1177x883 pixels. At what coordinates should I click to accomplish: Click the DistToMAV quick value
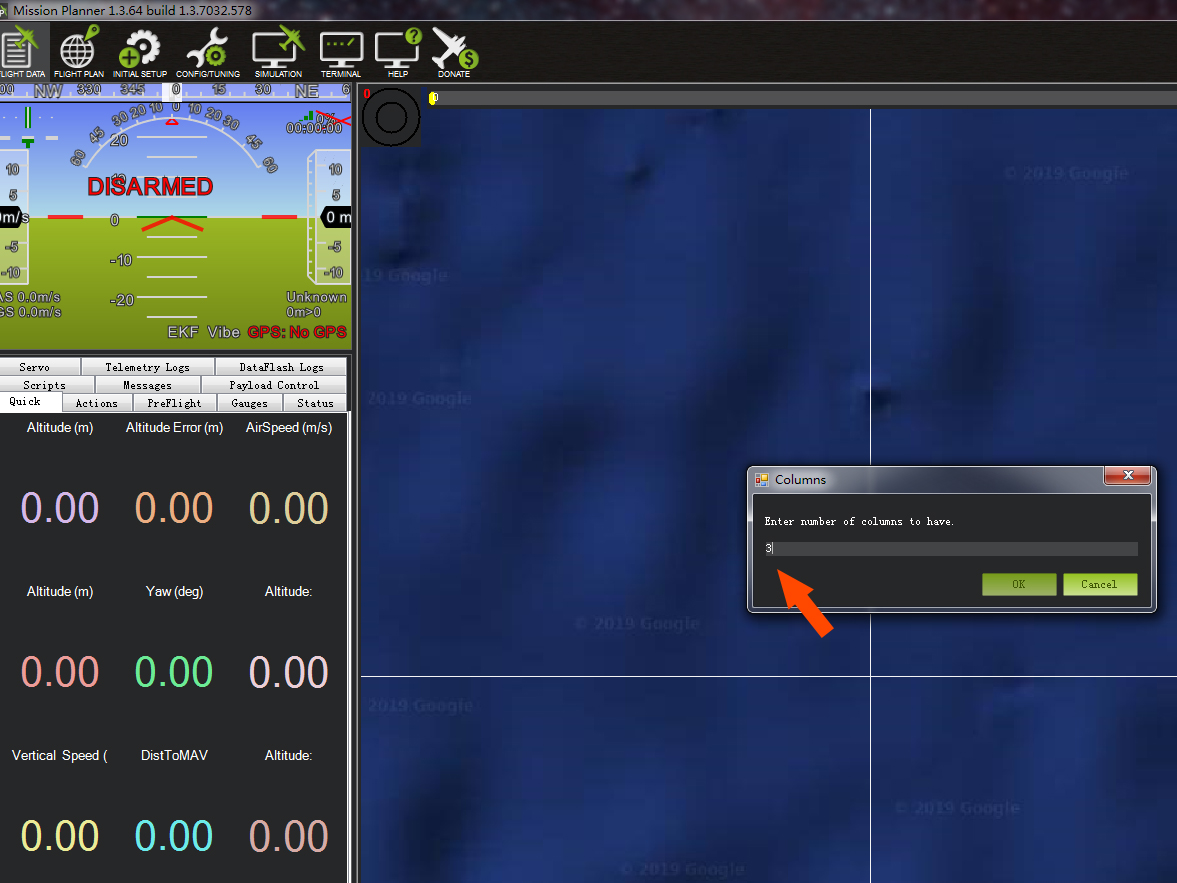[x=174, y=836]
